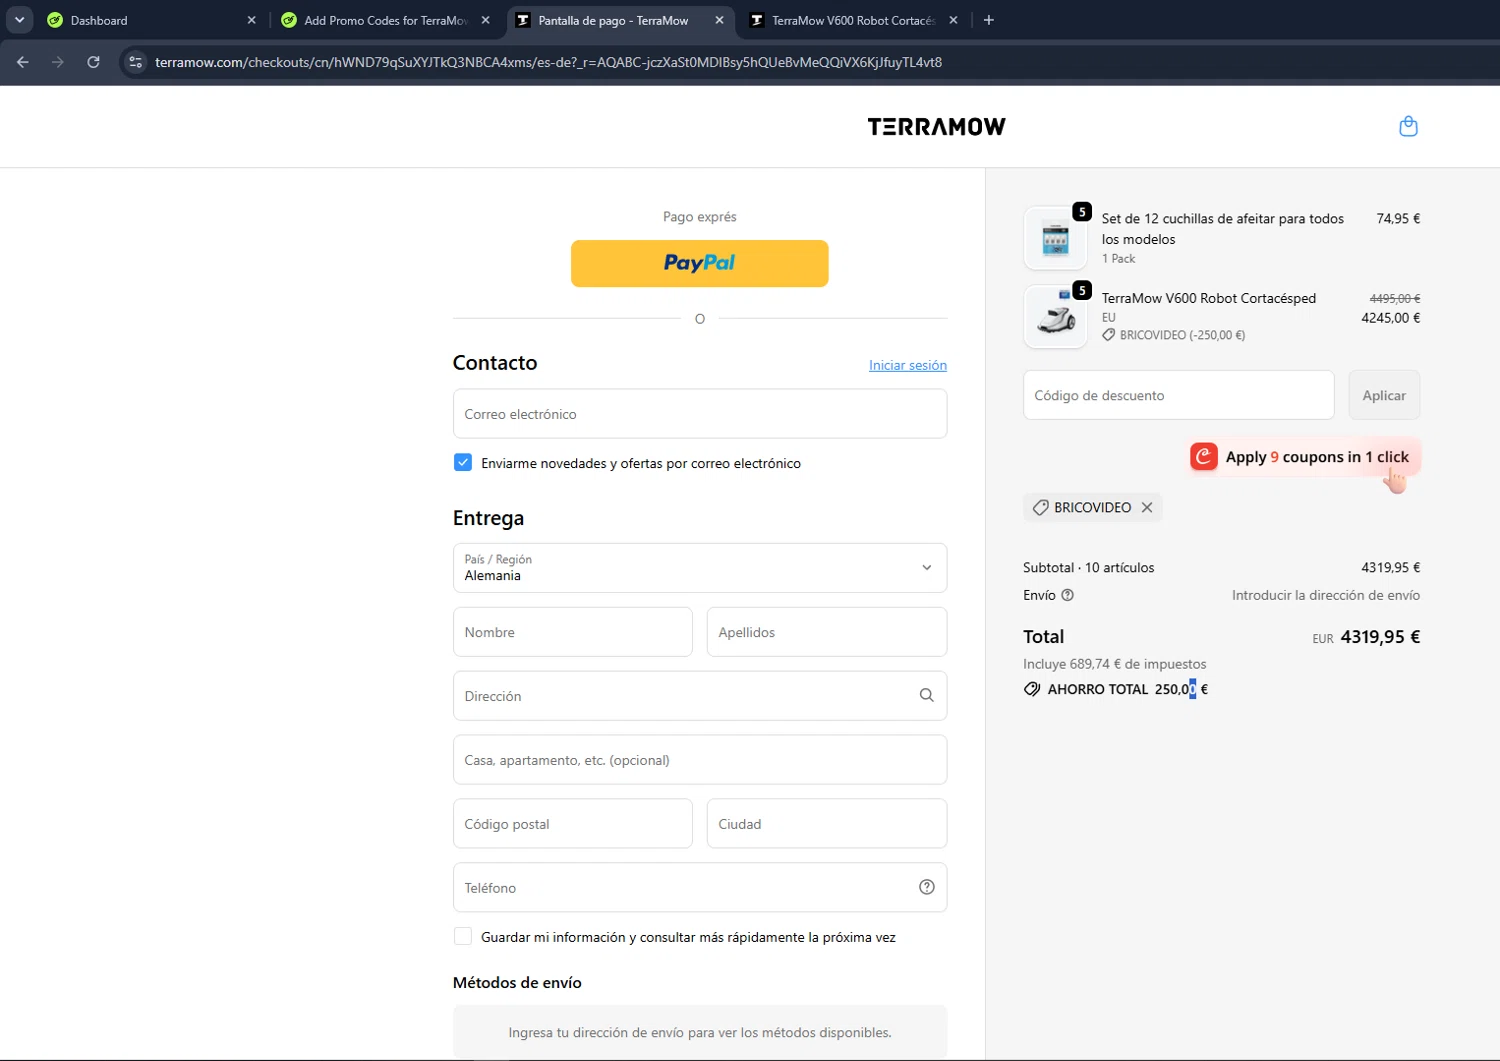Image resolution: width=1500 pixels, height=1061 pixels.
Task: Check Guardar mi información checkbox
Action: tap(463, 936)
